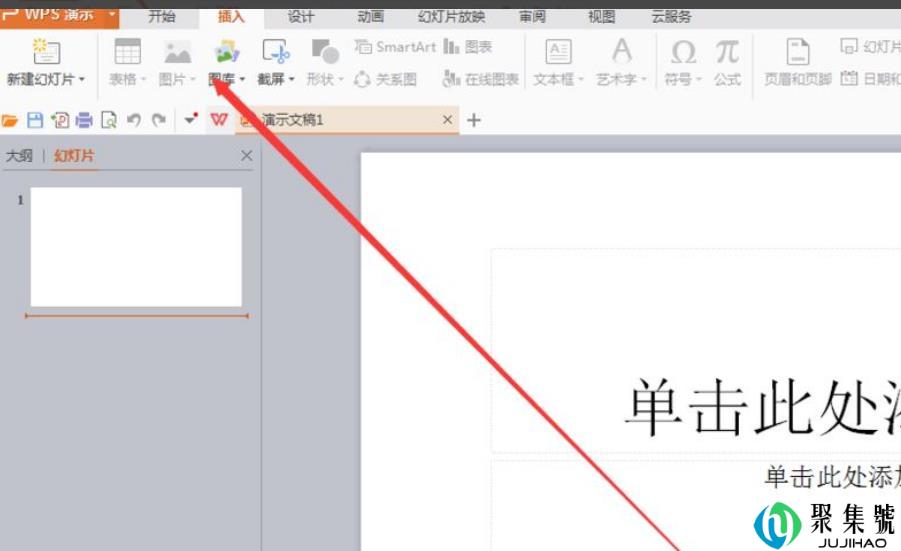Insert a table with the 表格 icon
This screenshot has width=901, height=551.
(127, 52)
